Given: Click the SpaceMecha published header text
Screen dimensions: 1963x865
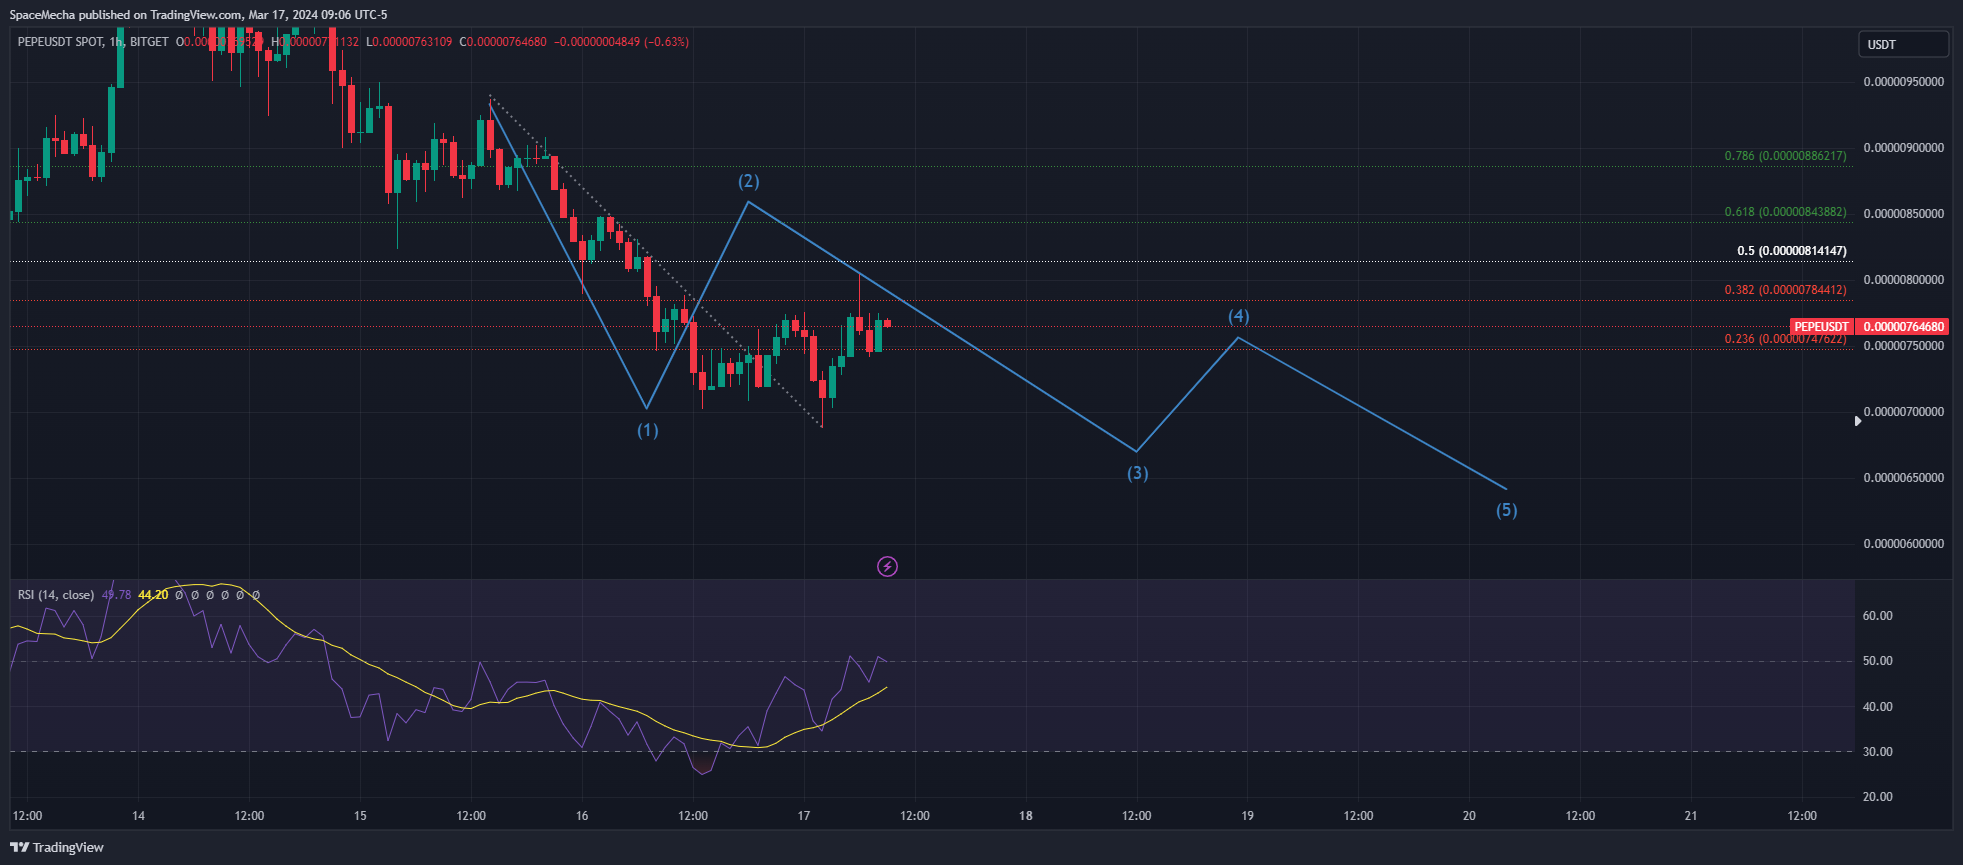Looking at the screenshot, I should point(199,15).
